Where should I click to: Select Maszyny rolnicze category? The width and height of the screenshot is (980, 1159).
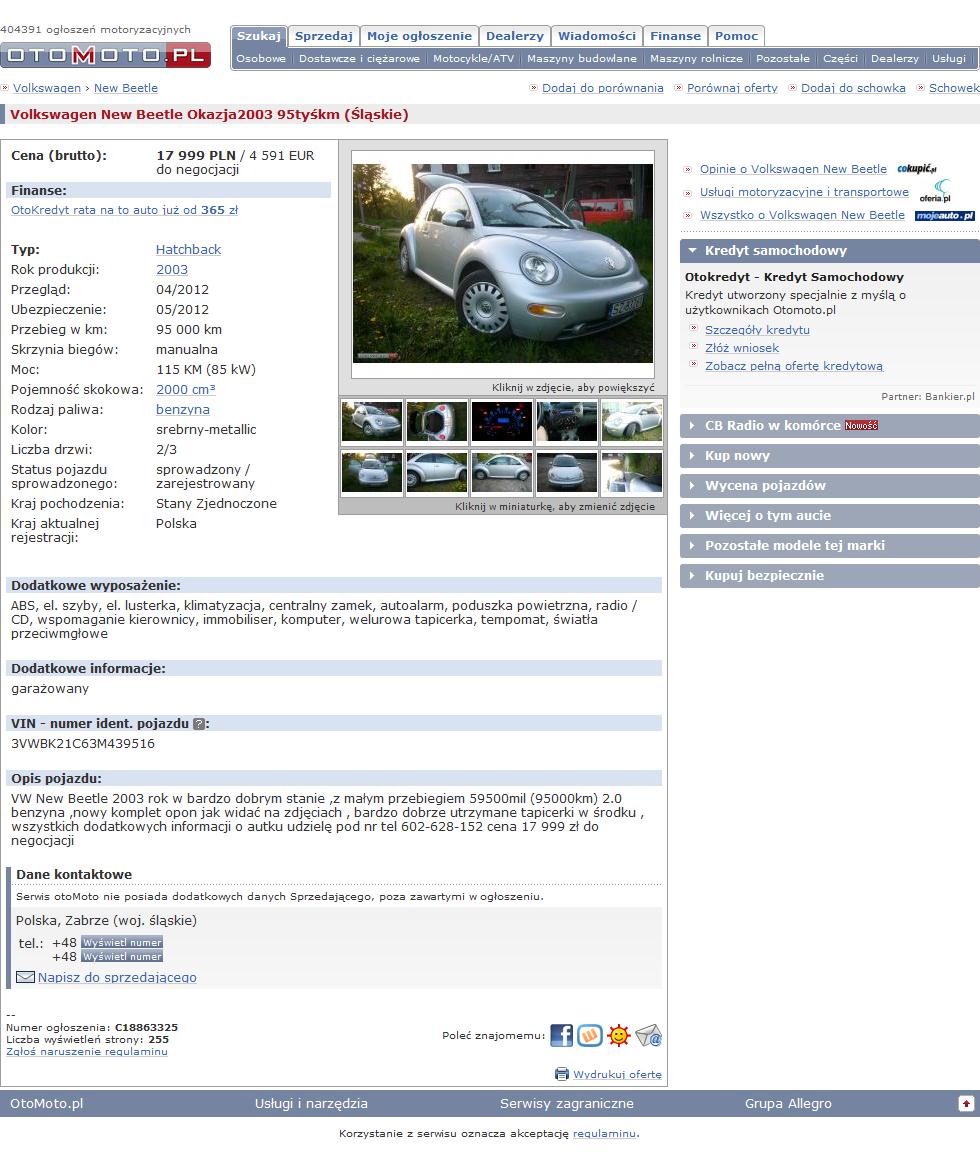pyautogui.click(x=696, y=58)
